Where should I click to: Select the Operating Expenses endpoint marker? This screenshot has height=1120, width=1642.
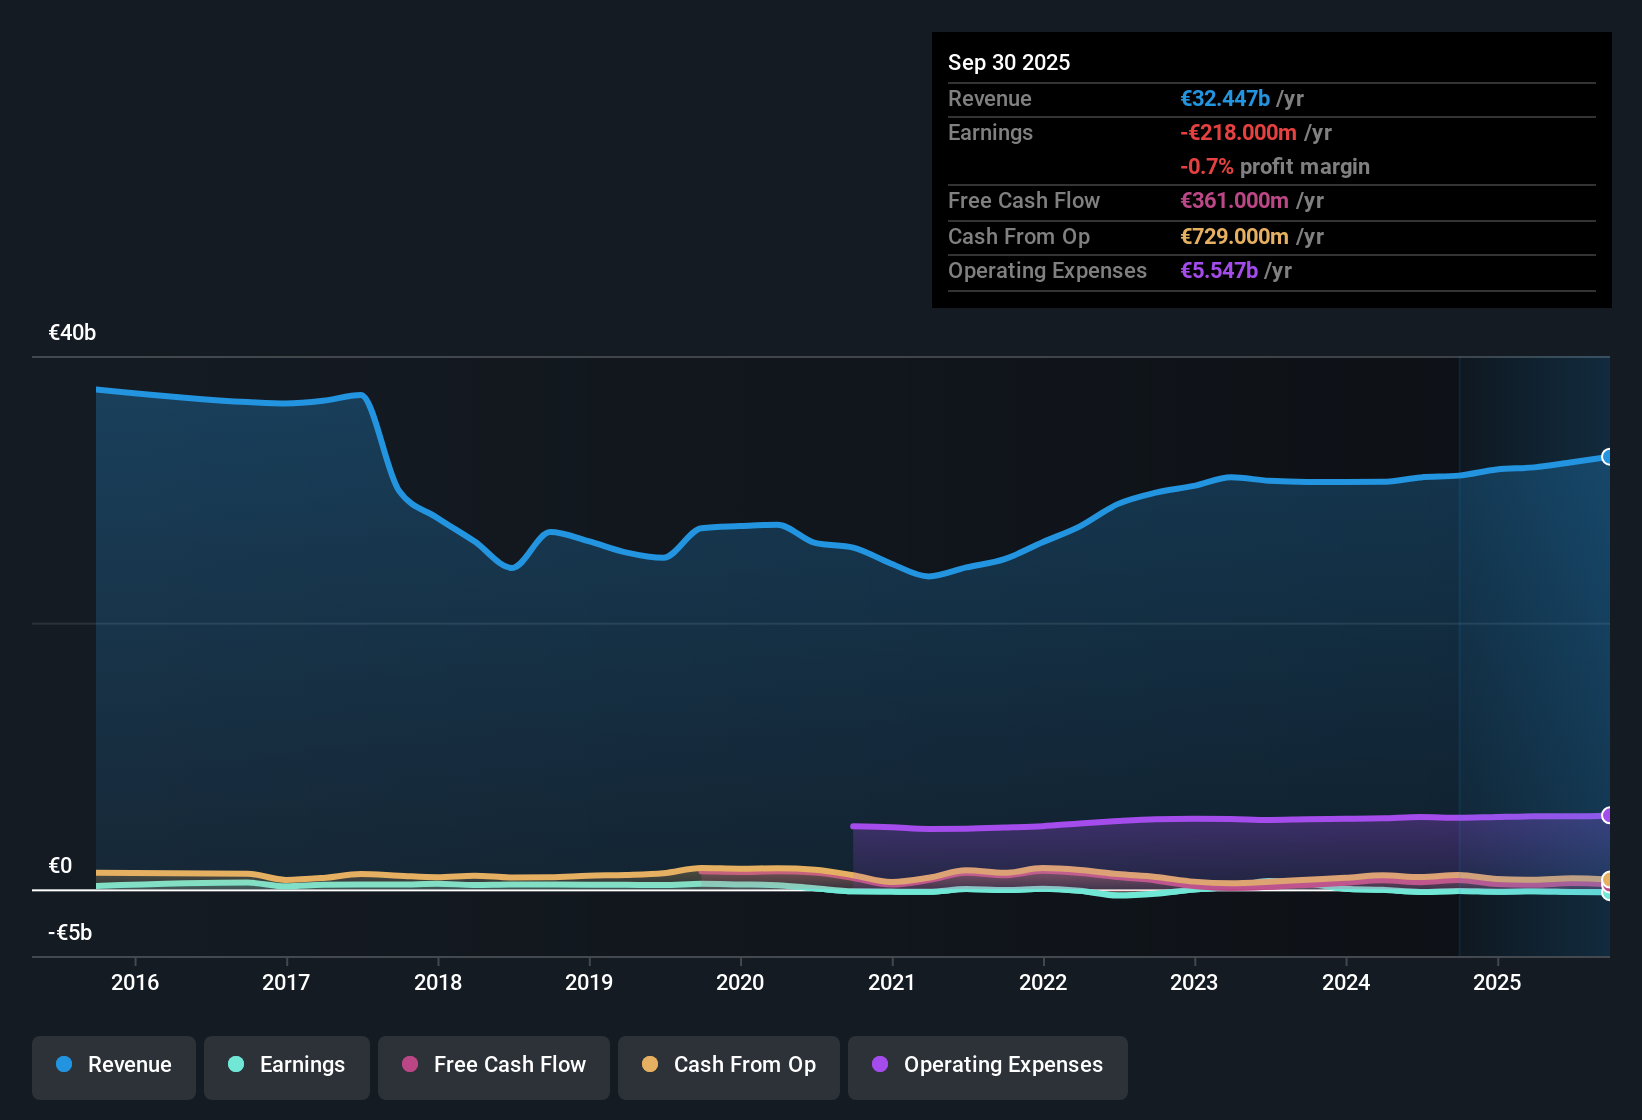pos(1608,815)
